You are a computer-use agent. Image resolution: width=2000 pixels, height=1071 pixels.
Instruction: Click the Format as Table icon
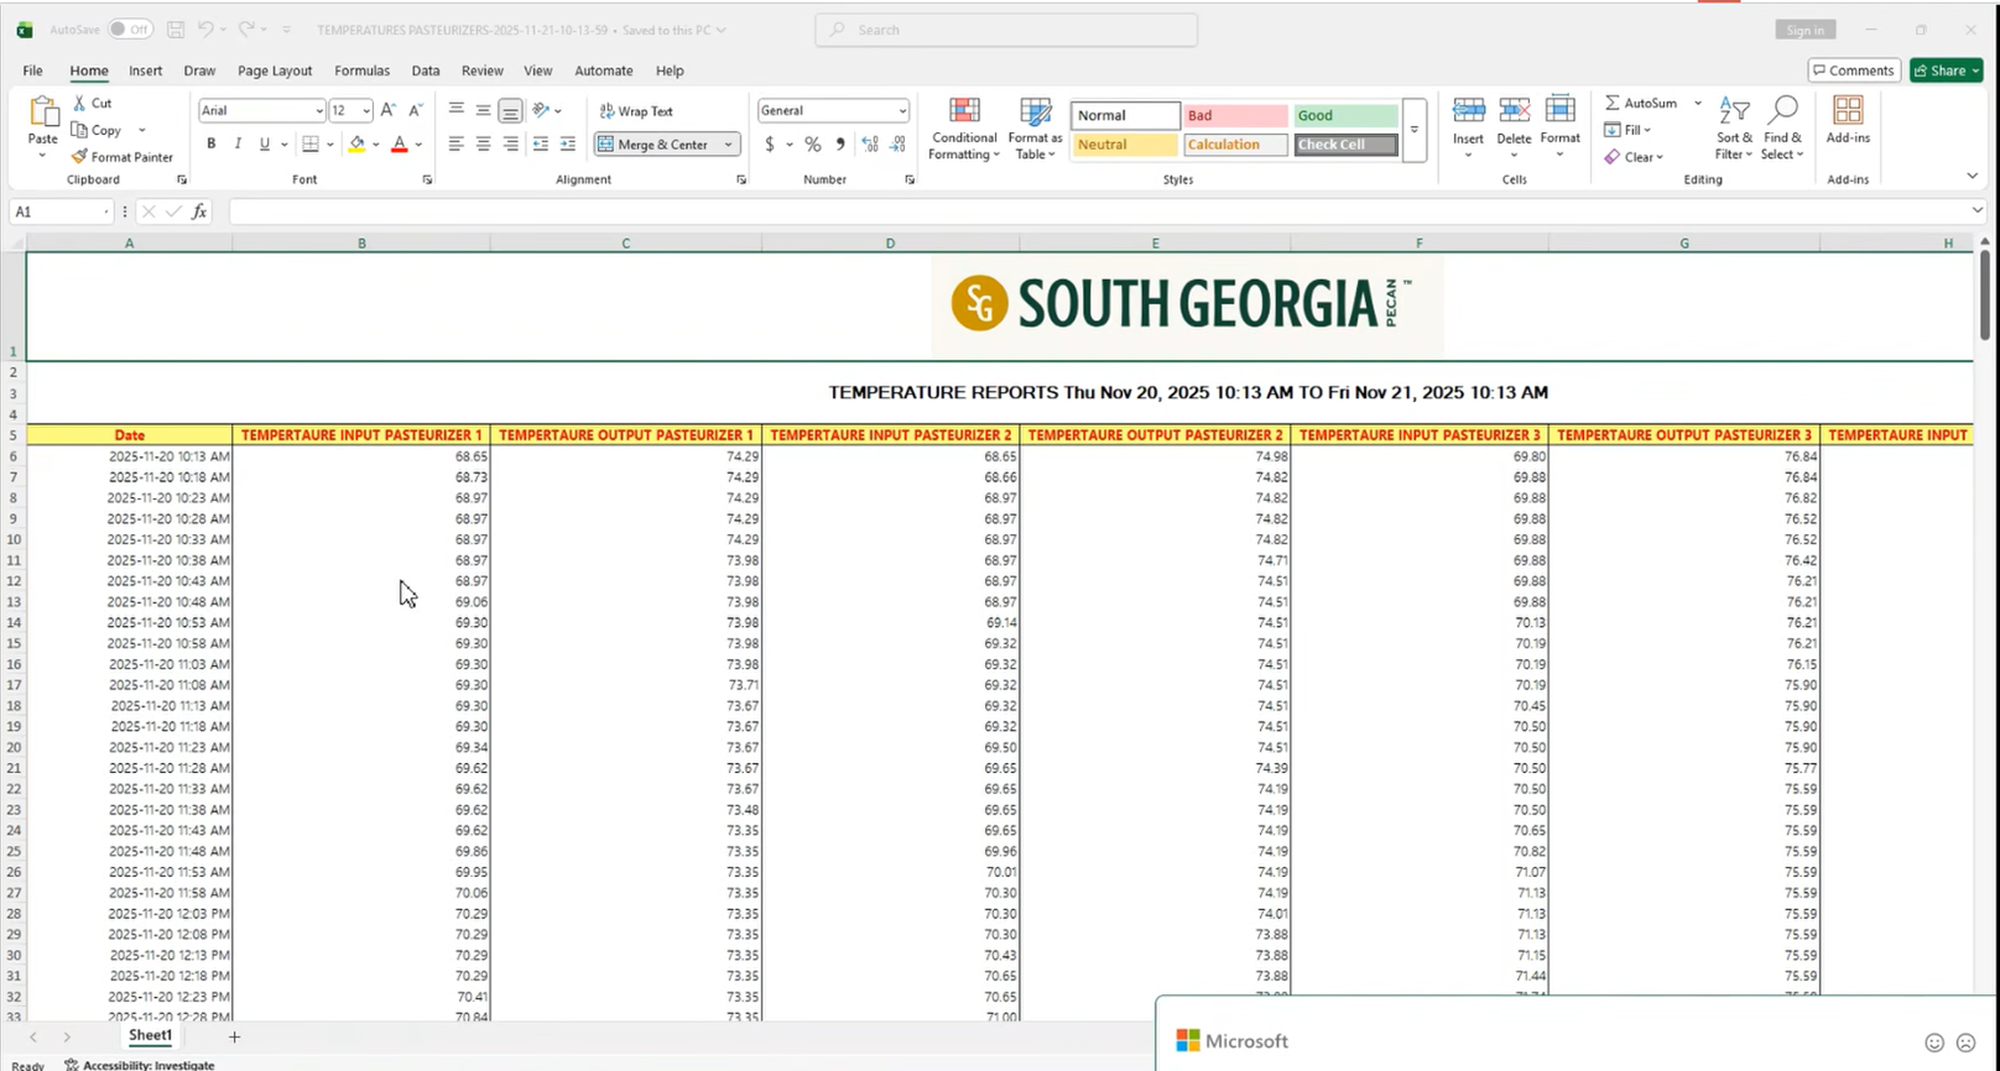(x=1035, y=112)
